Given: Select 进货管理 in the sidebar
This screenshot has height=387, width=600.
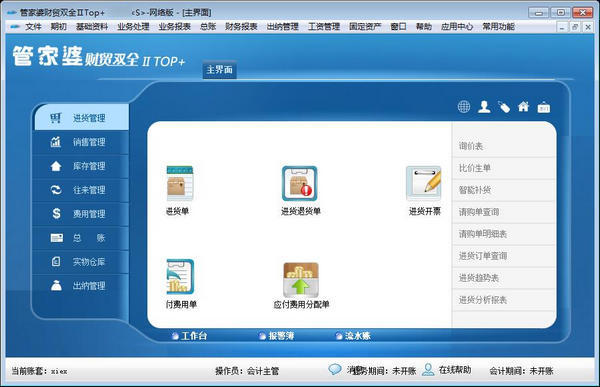Looking at the screenshot, I should coord(82,118).
